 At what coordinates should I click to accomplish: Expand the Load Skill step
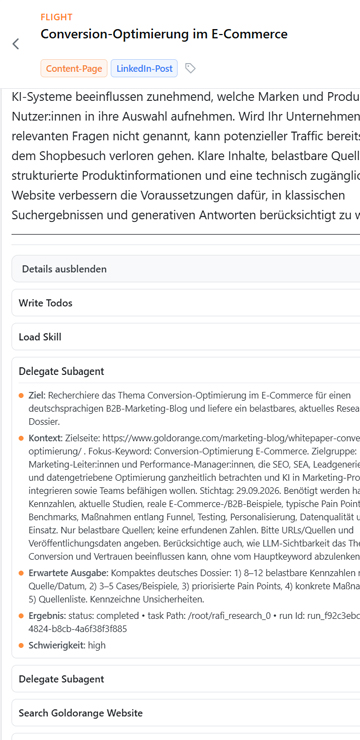[x=185, y=337]
